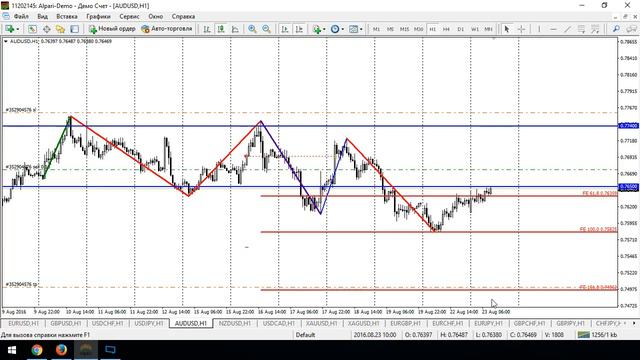Select the horizontal line drawing tool
Screen dimensions: 640x360
point(553,29)
